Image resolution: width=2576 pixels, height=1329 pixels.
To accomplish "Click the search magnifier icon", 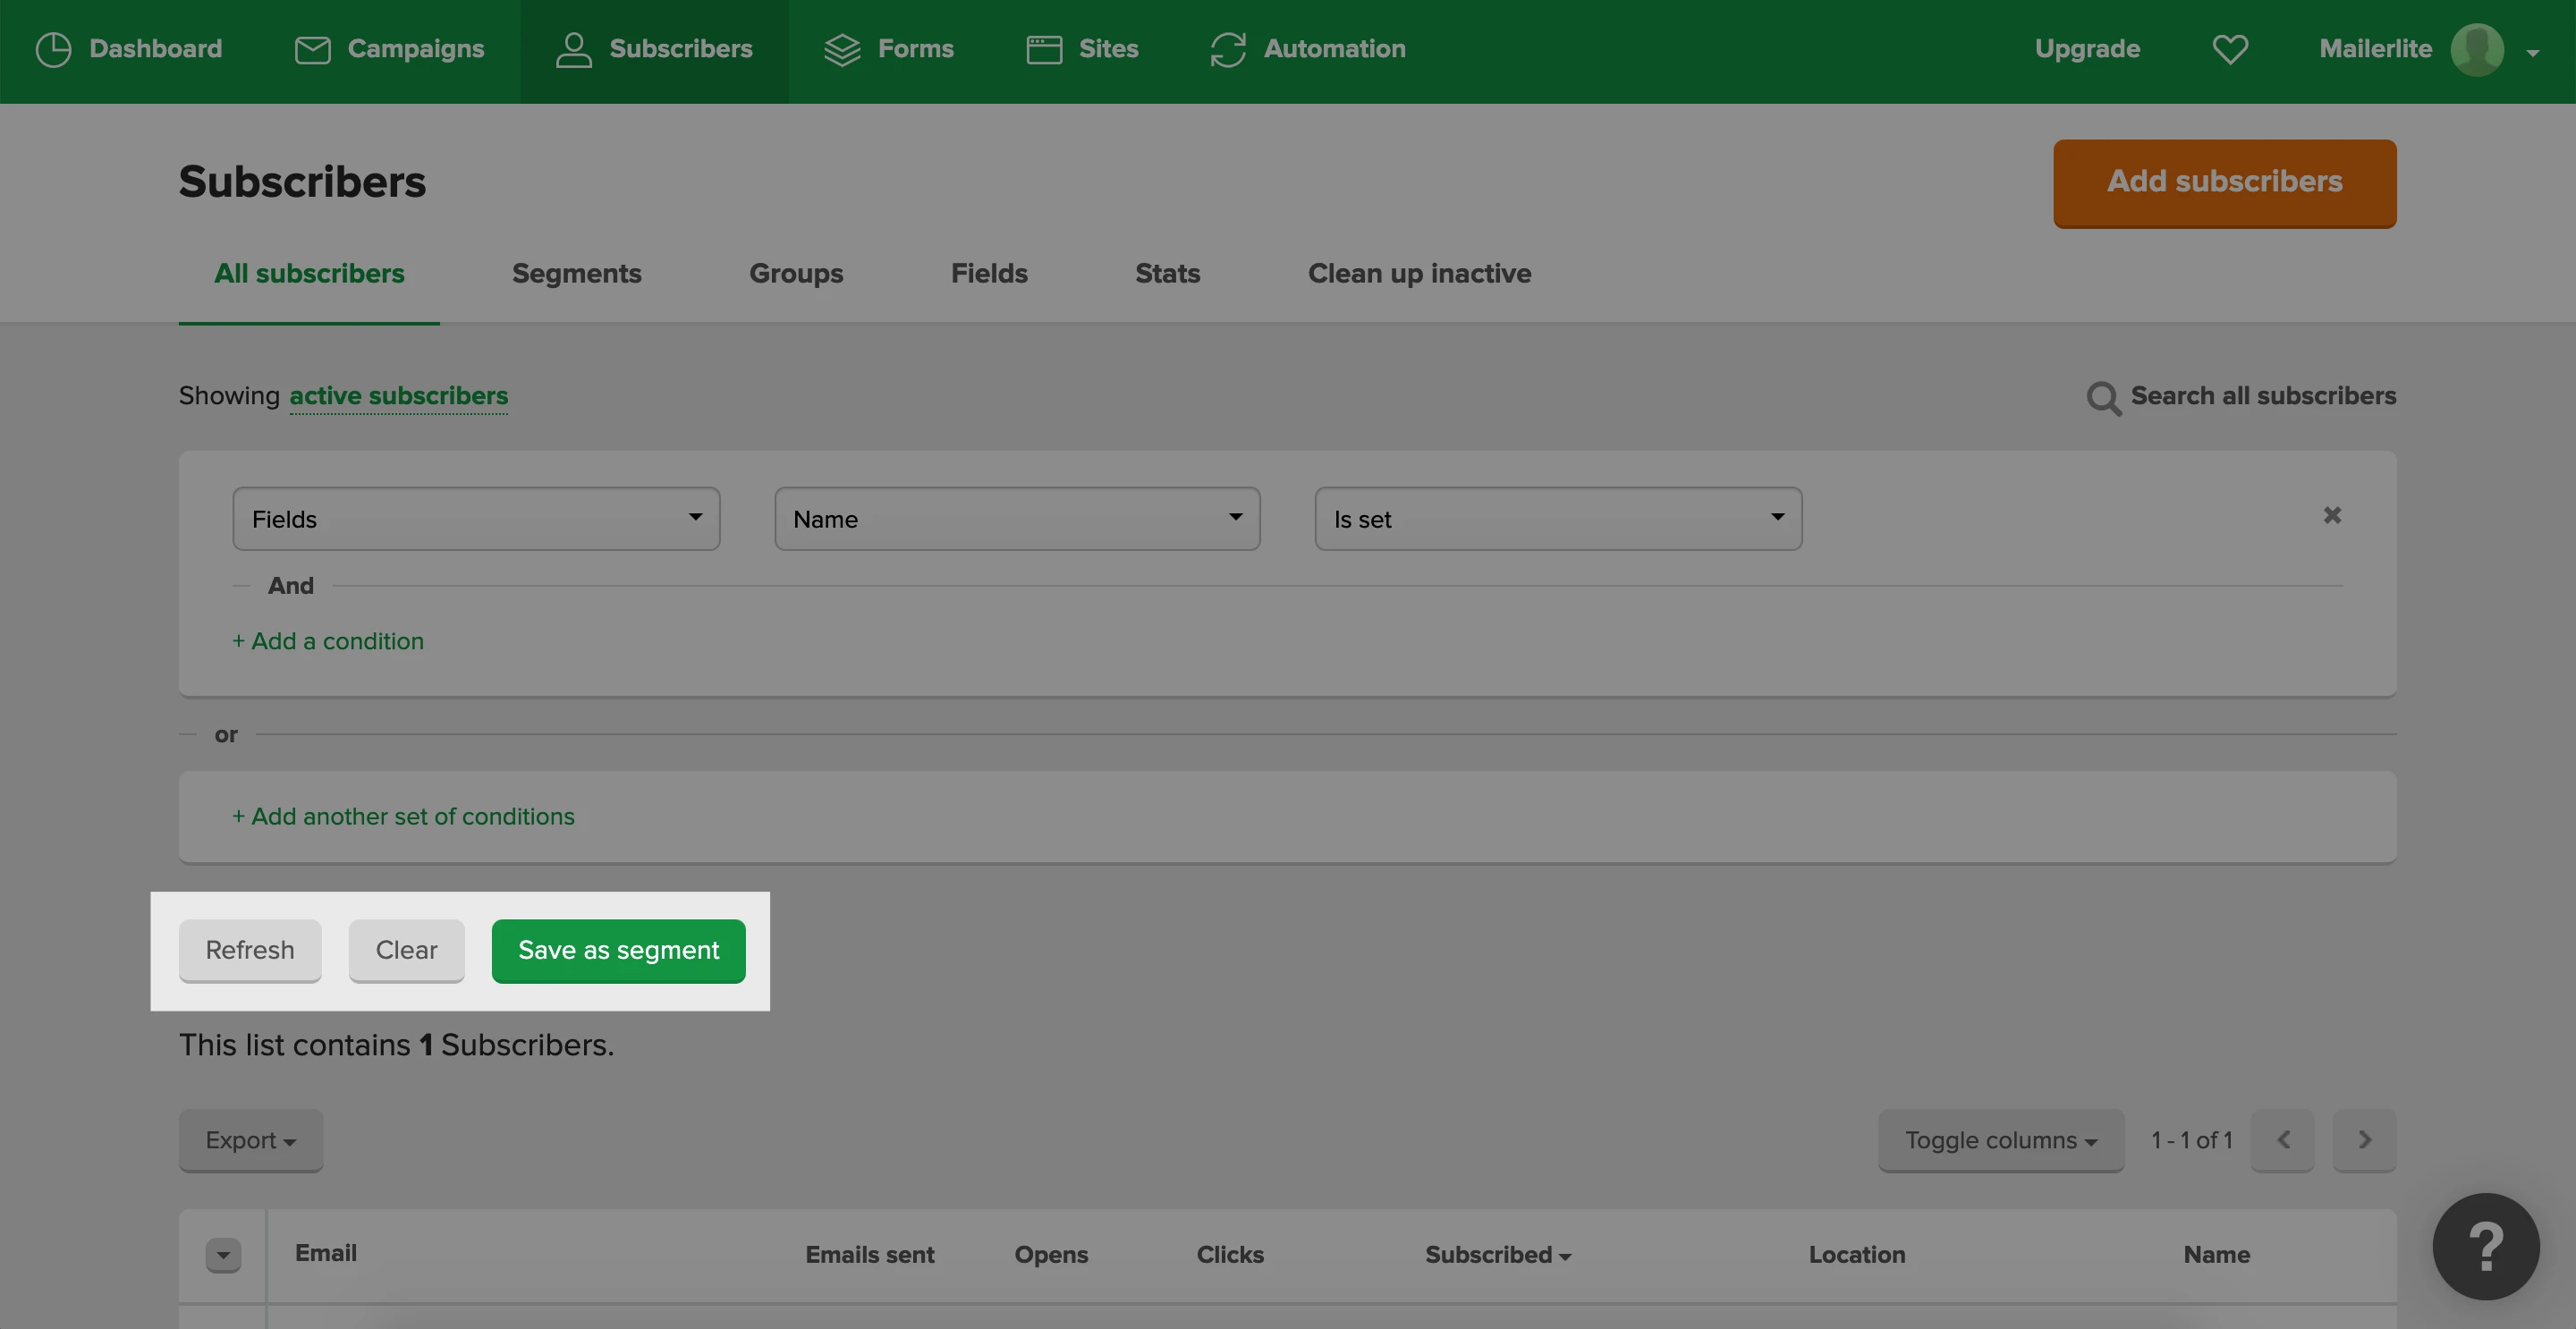I will tap(2103, 398).
